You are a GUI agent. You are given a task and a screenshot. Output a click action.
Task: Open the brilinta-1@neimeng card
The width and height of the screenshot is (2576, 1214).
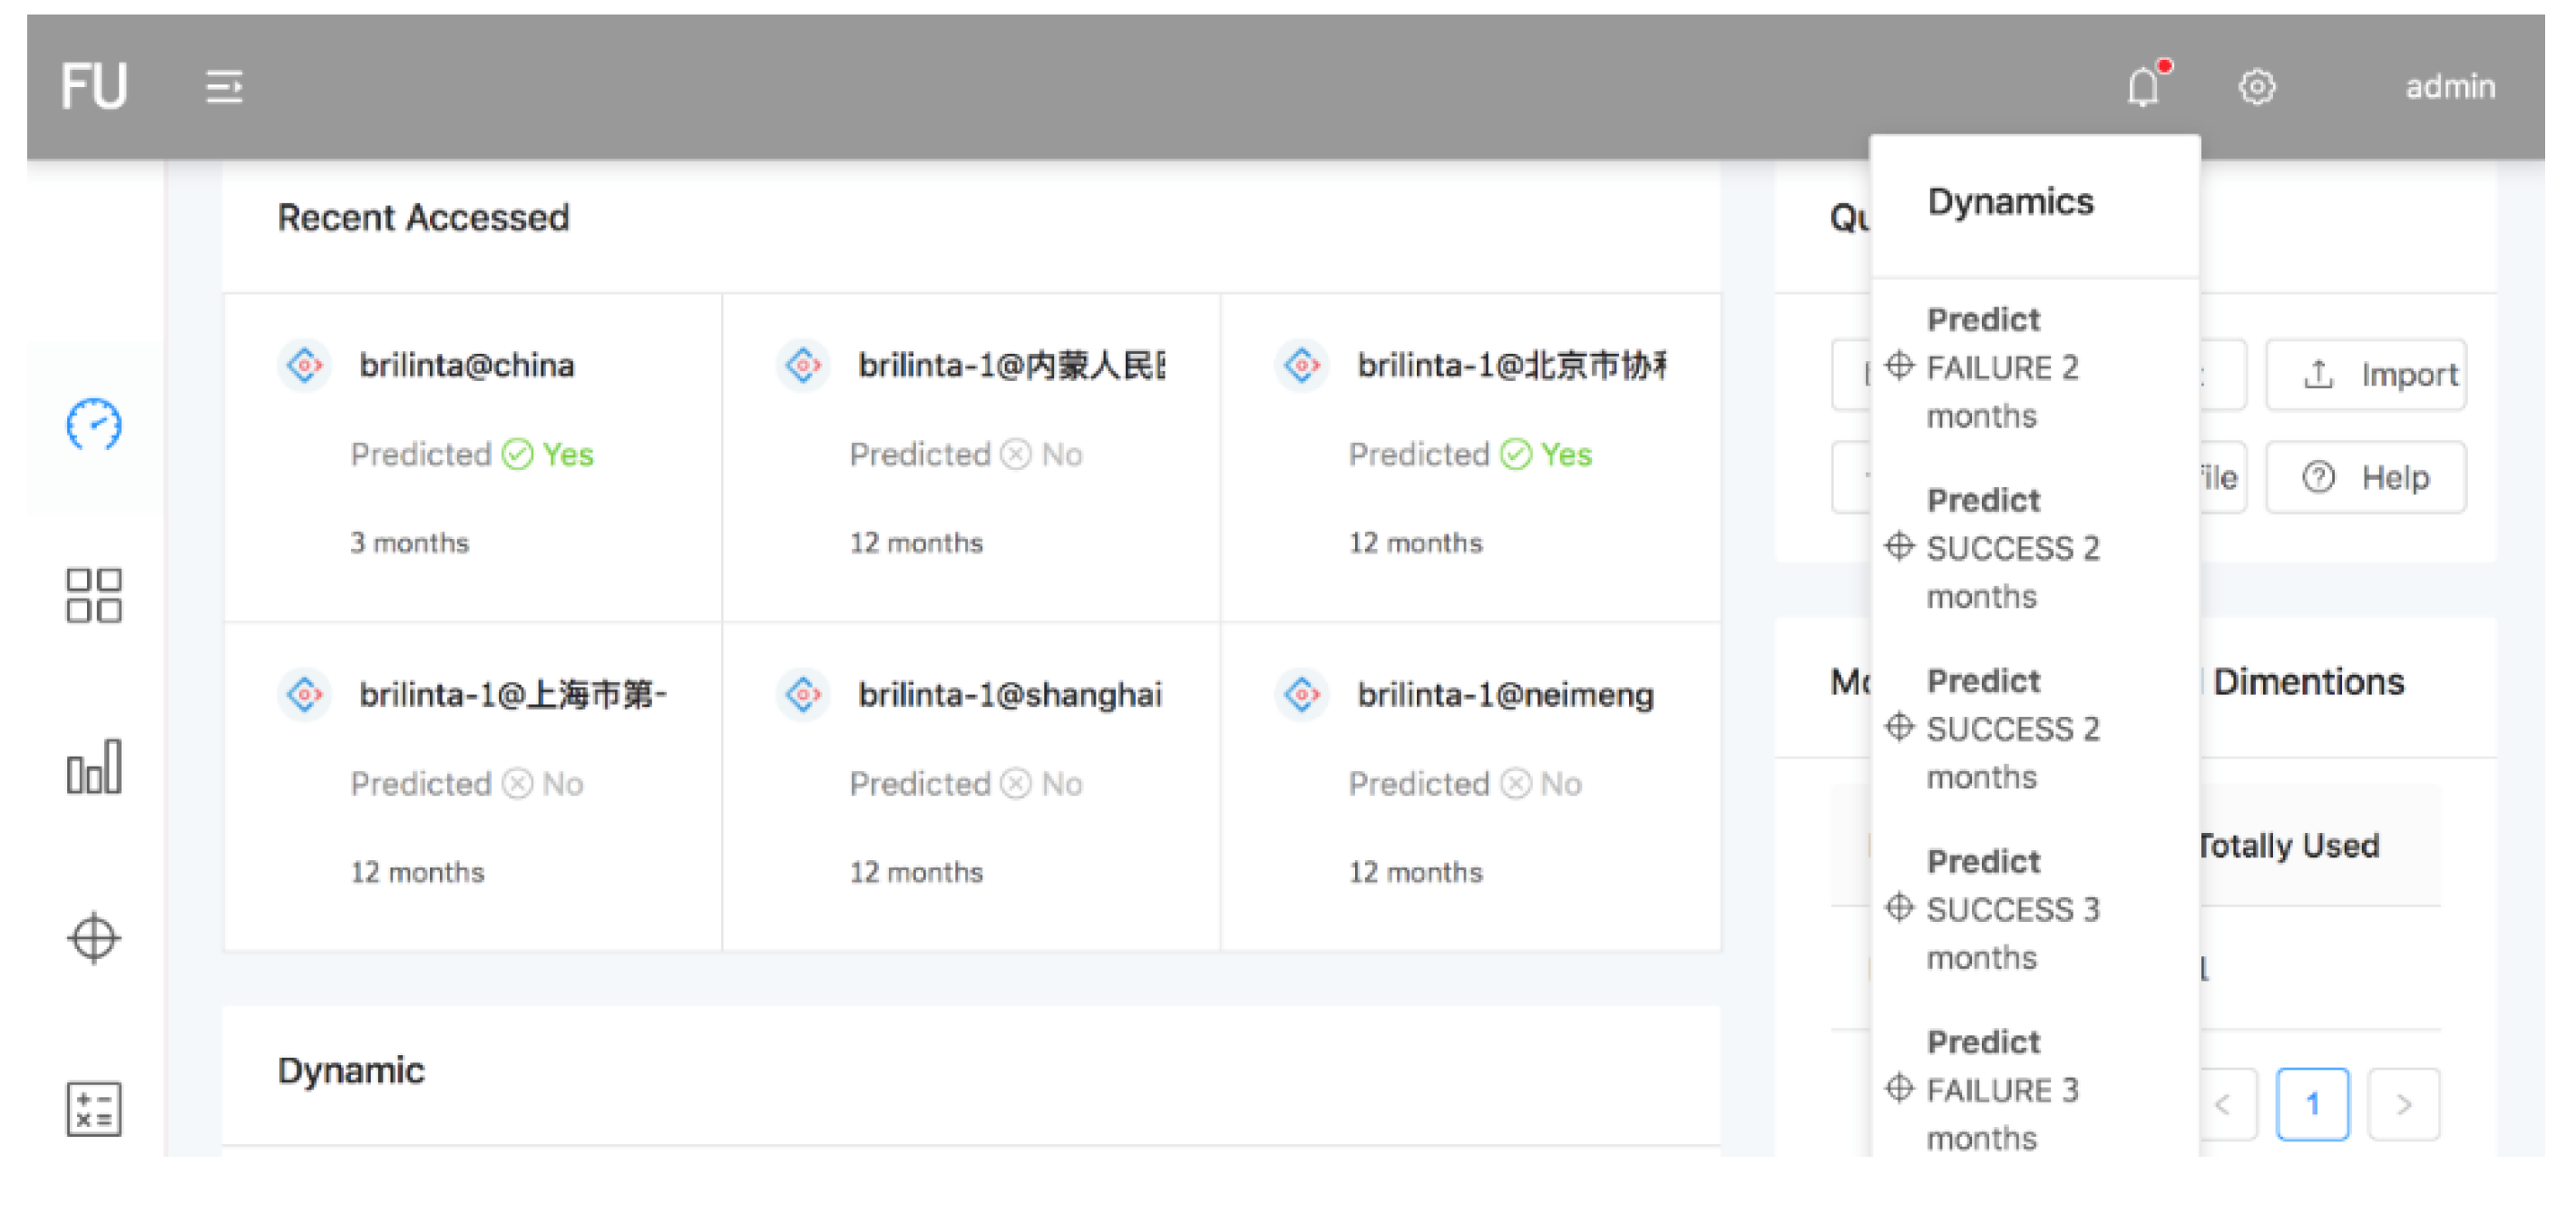[x=1504, y=695]
